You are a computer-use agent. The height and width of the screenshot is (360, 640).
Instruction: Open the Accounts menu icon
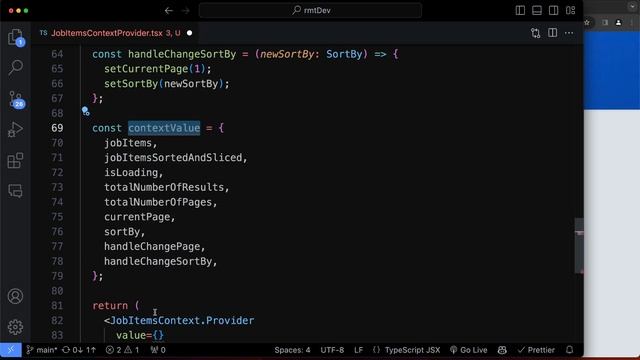click(x=16, y=296)
